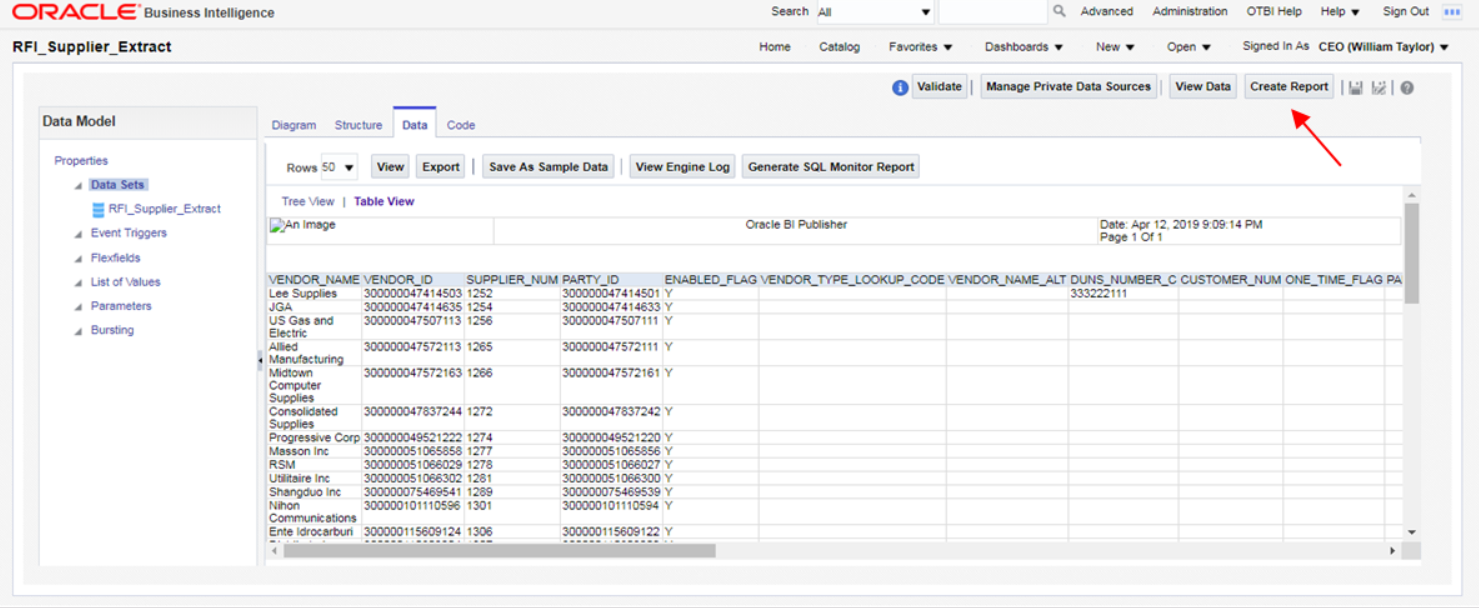Open help using the question mark icon
Image resolution: width=1479 pixels, height=608 pixels.
click(1406, 87)
